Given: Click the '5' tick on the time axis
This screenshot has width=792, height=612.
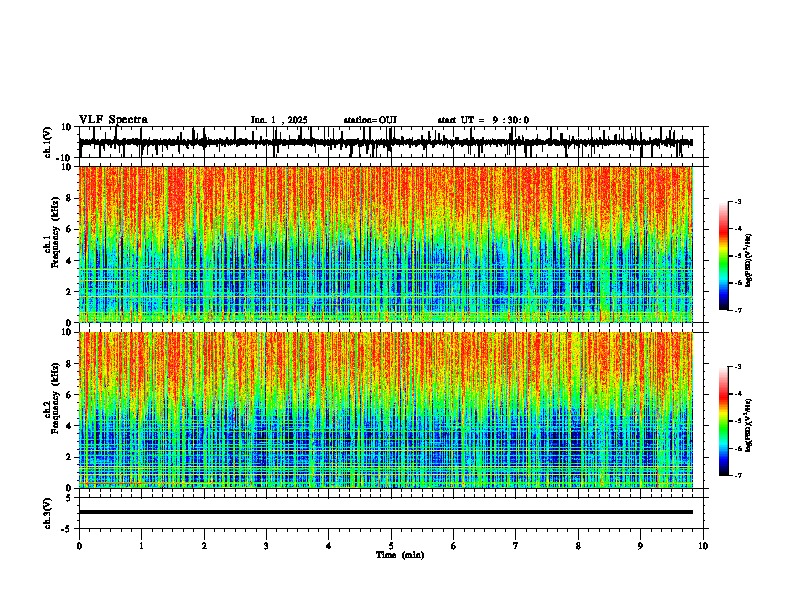Looking at the screenshot, I should tap(391, 545).
